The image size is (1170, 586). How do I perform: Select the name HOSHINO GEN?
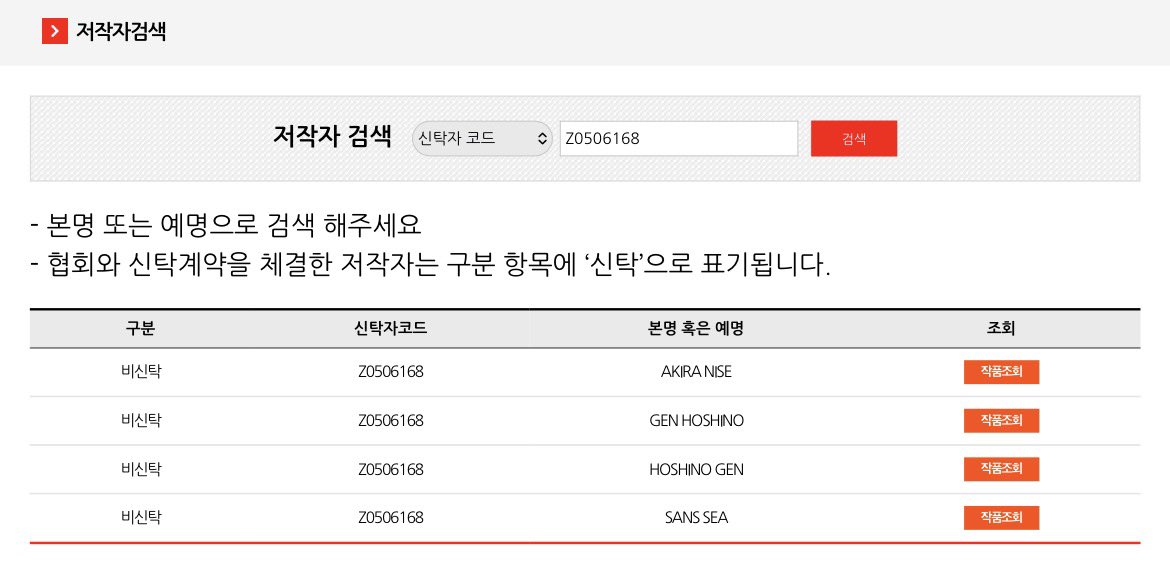(x=696, y=470)
